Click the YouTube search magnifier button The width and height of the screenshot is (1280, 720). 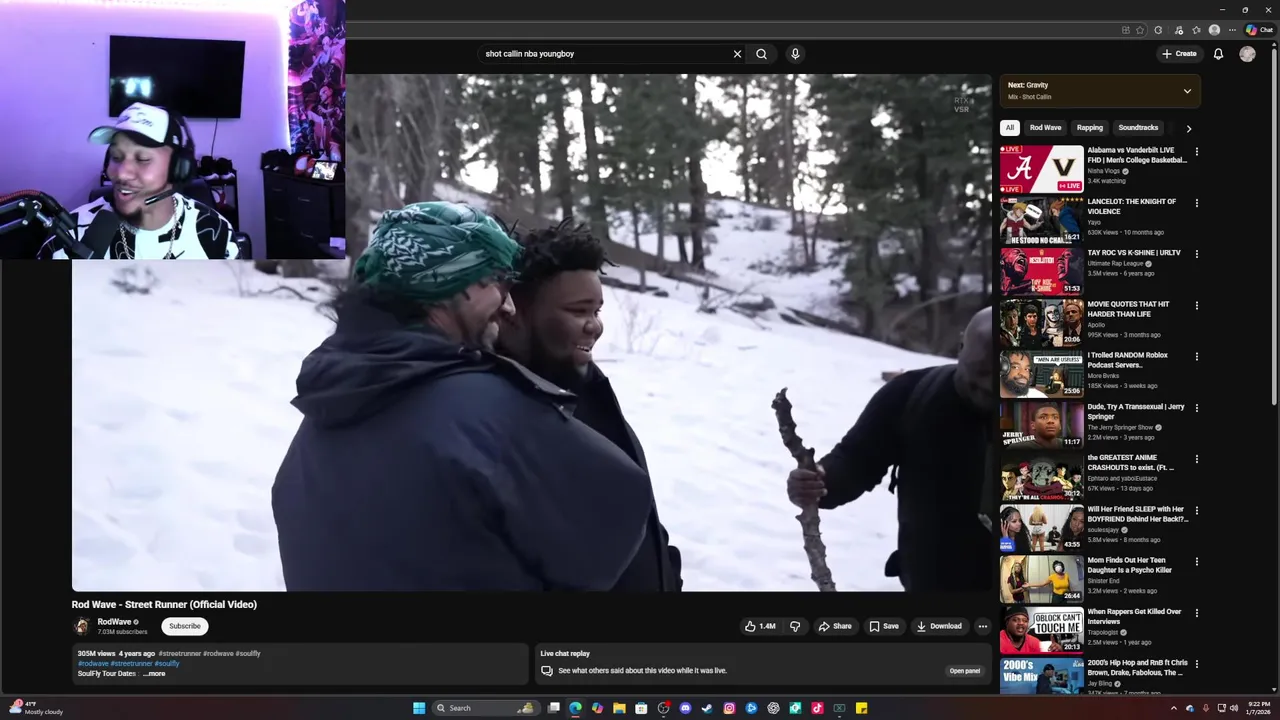[761, 54]
